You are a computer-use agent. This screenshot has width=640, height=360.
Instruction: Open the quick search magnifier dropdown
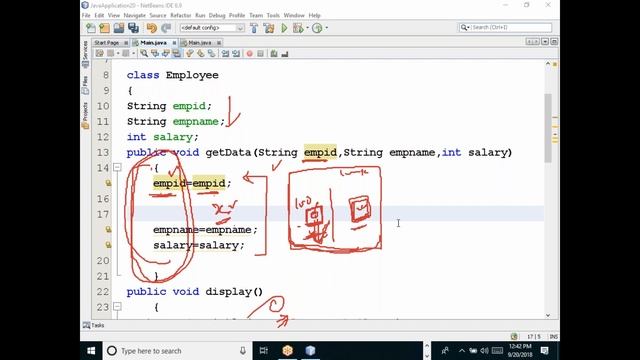[465, 27]
